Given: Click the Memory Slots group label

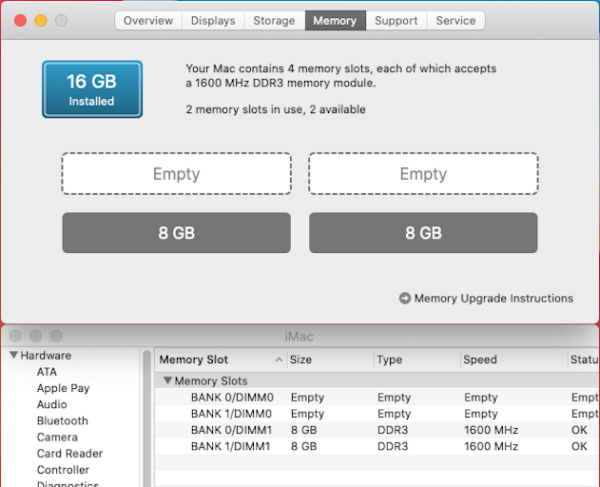Looking at the screenshot, I should click(211, 381).
